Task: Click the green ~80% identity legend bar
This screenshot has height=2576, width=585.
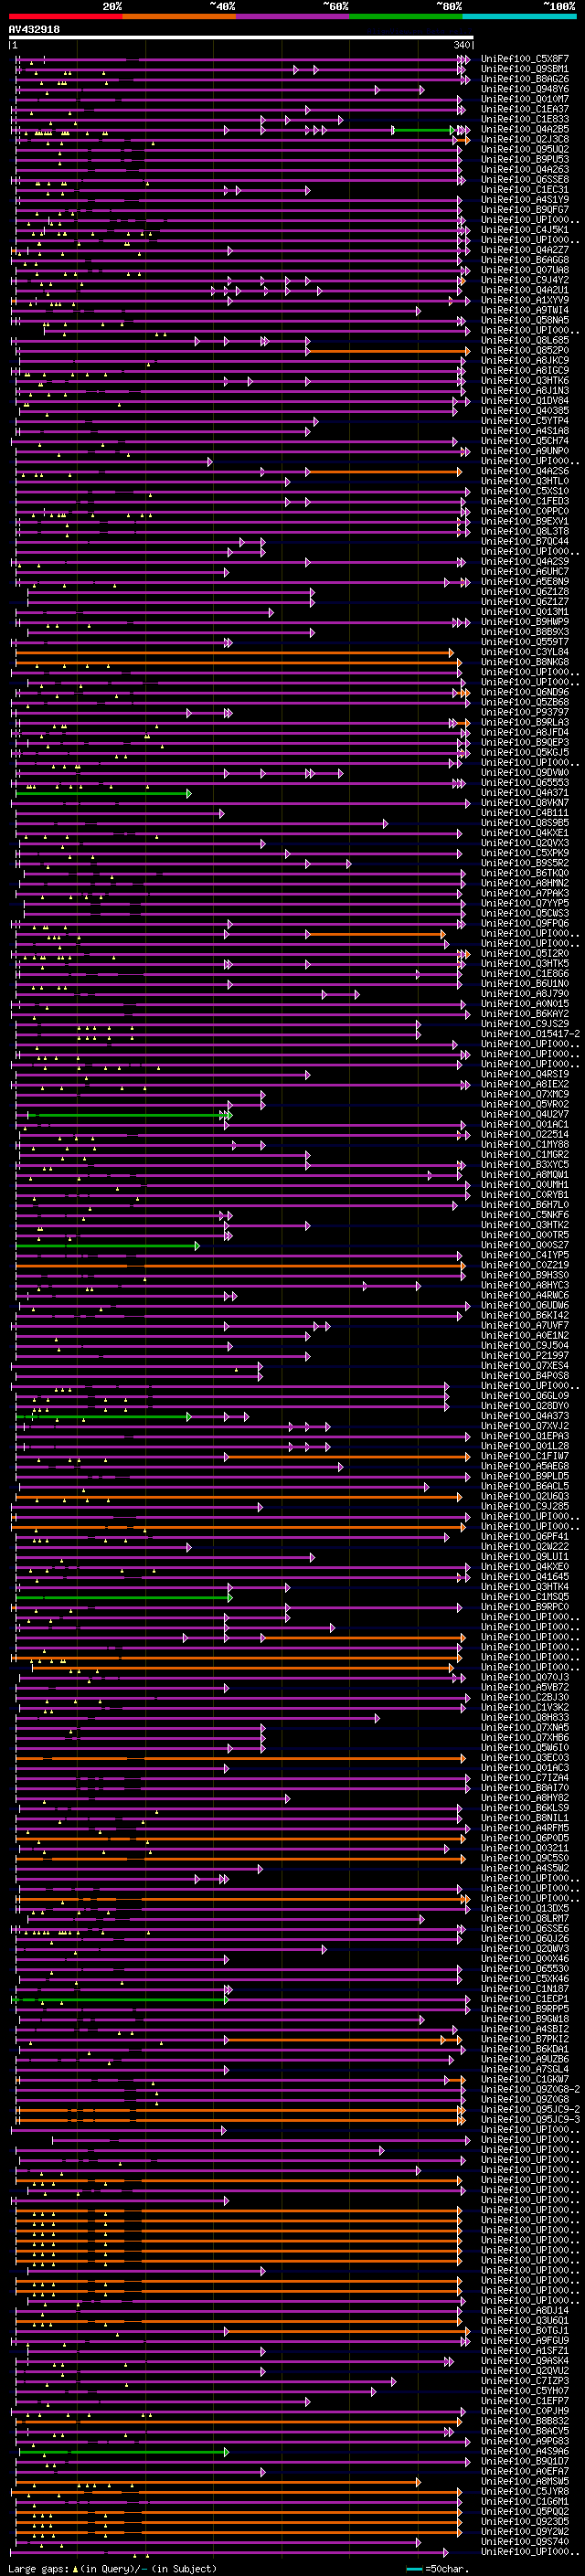Action: (x=406, y=16)
